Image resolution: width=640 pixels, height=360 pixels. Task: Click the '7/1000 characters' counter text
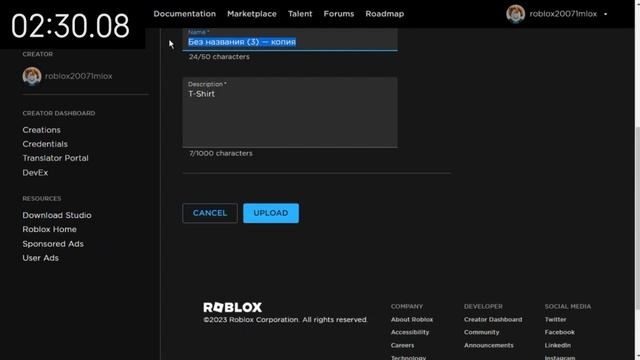point(220,153)
